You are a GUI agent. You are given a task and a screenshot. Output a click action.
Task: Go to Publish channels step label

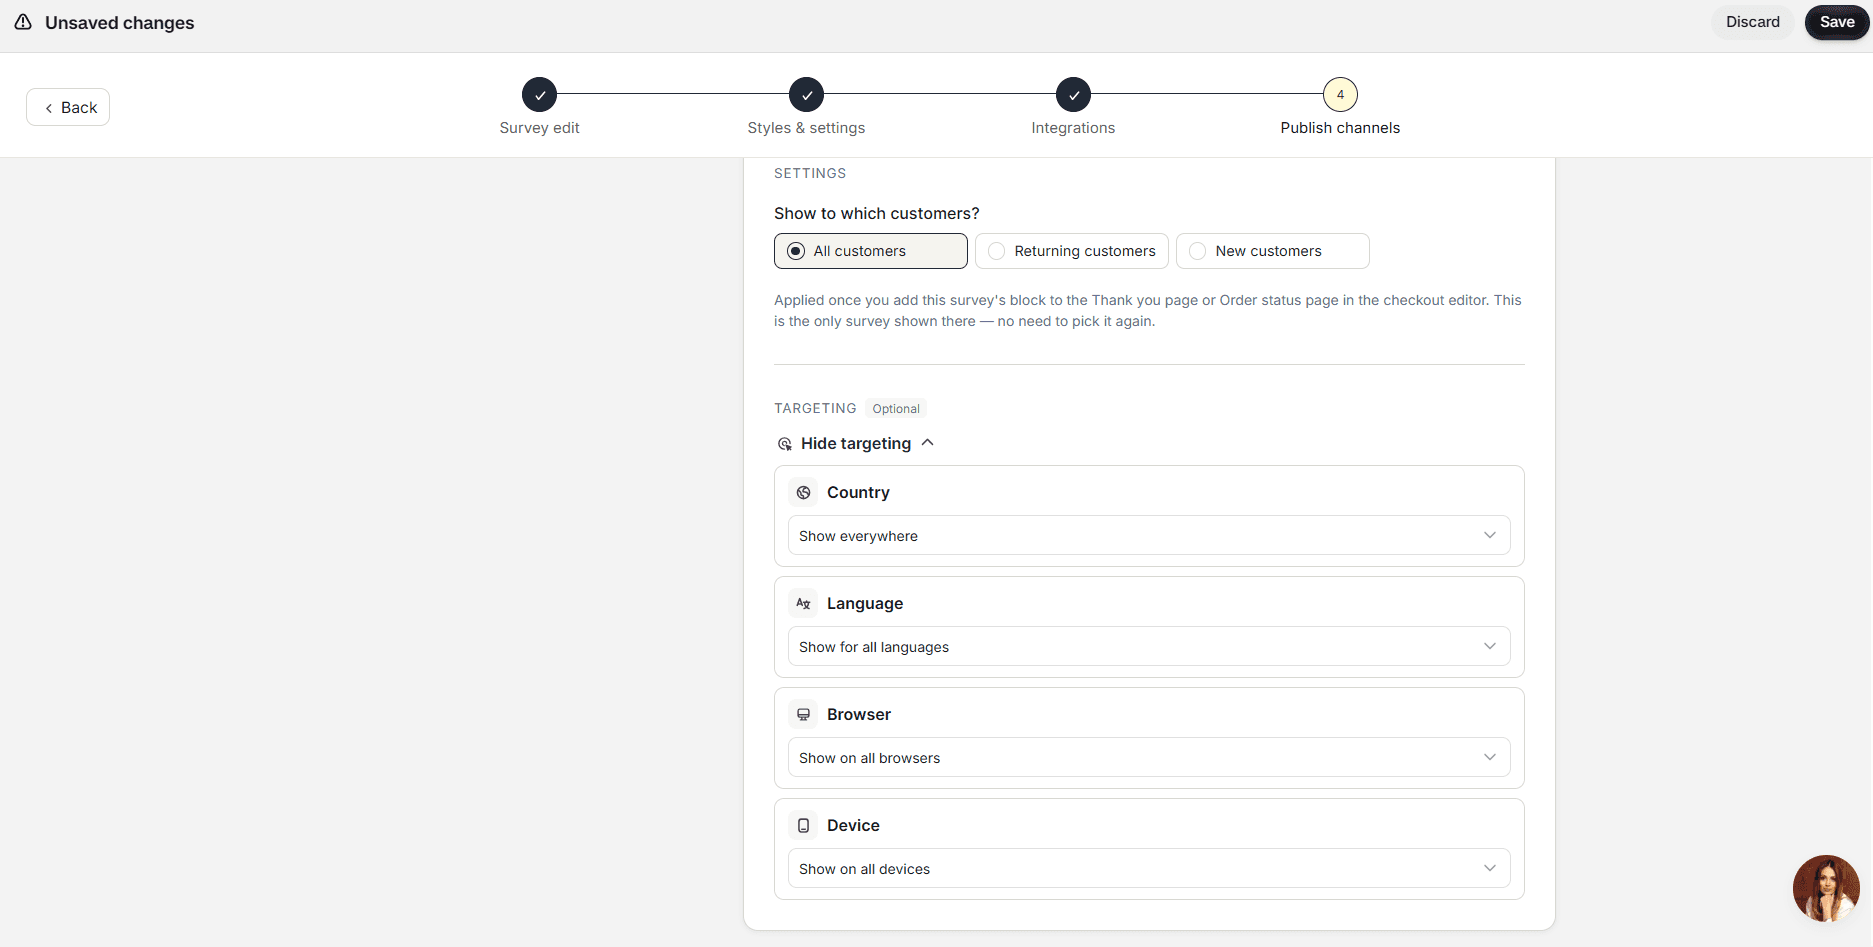1341,128
